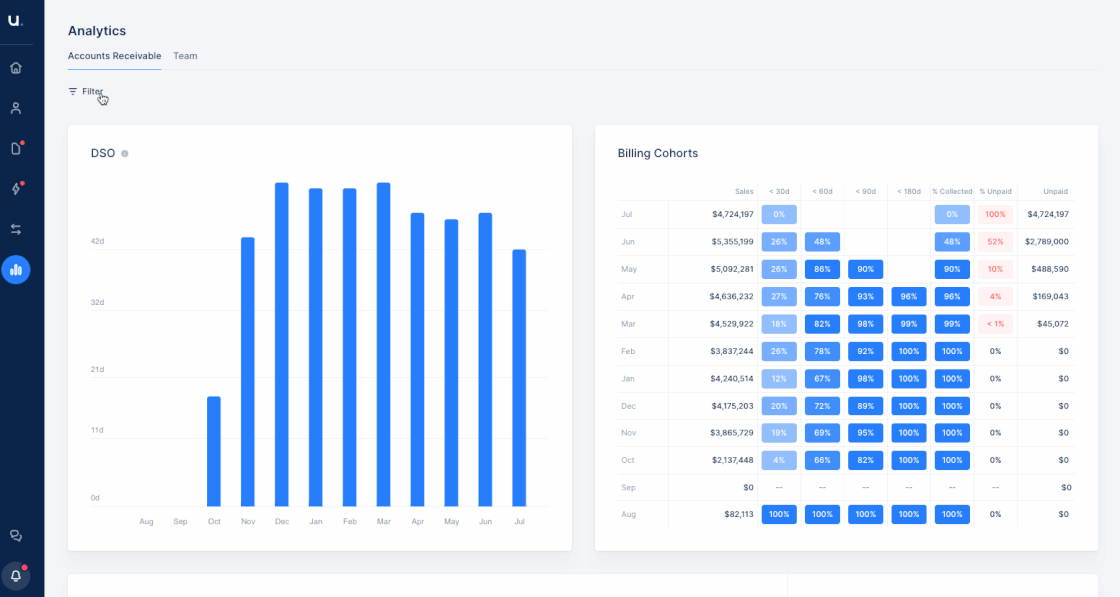Open the Filter button
The width and height of the screenshot is (1120, 597).
(86, 91)
